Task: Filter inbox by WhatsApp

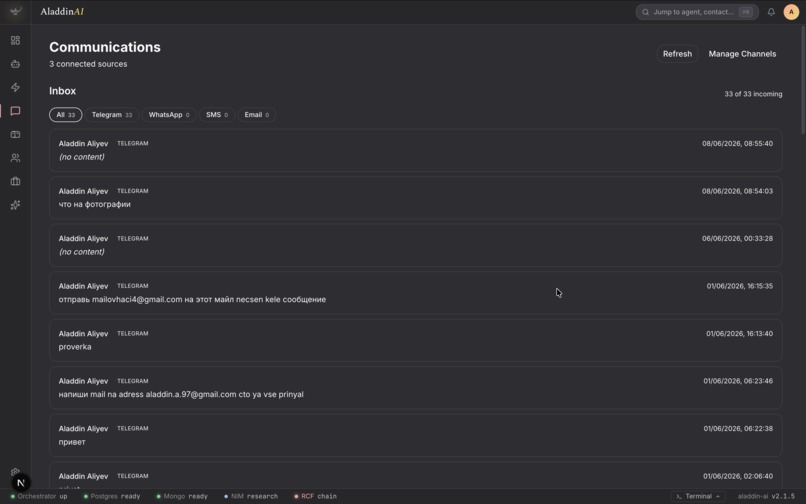Action: (x=169, y=115)
